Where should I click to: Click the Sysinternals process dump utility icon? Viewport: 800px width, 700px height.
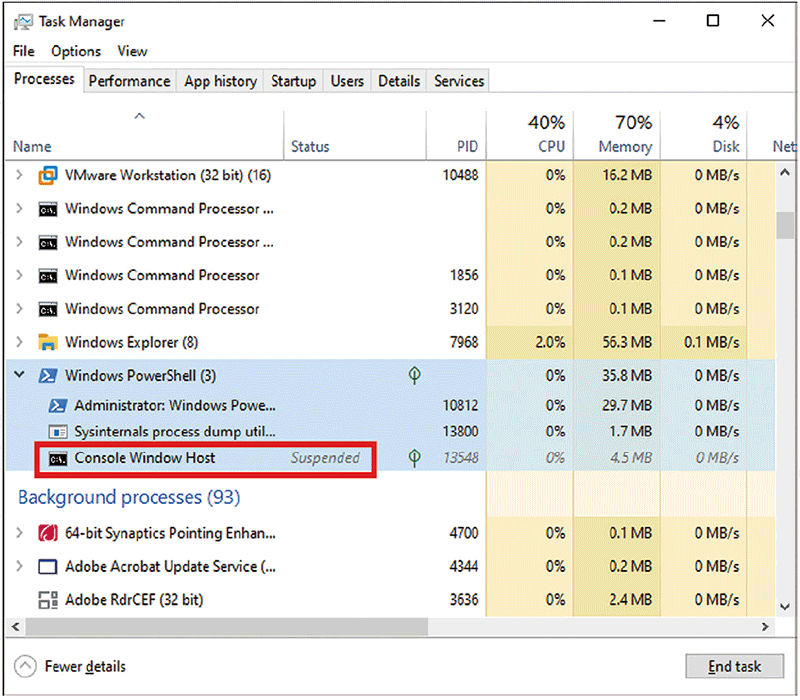(x=57, y=432)
